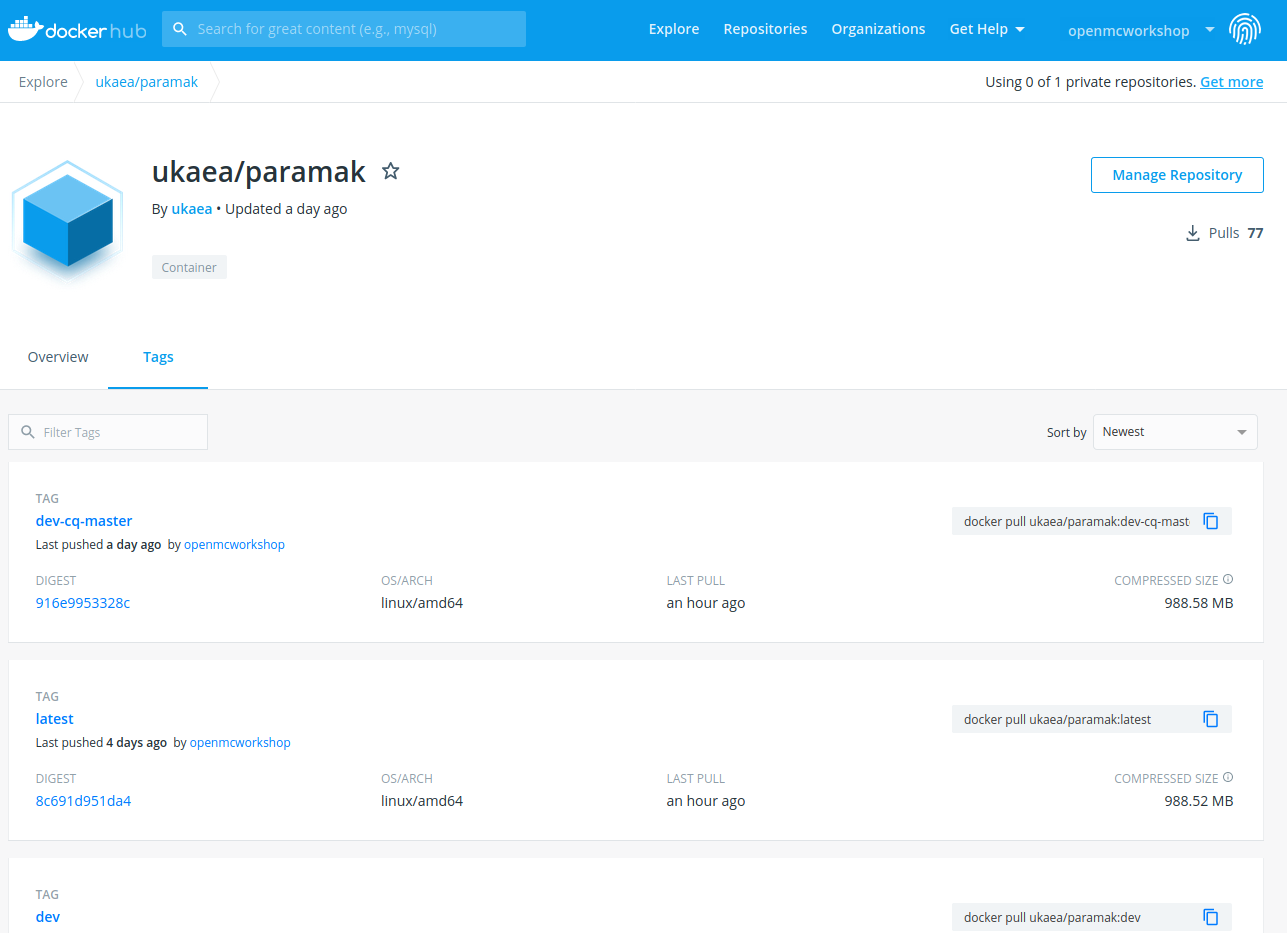Open the Sort by Newest dropdown
This screenshot has width=1287, height=933.
tap(1175, 432)
